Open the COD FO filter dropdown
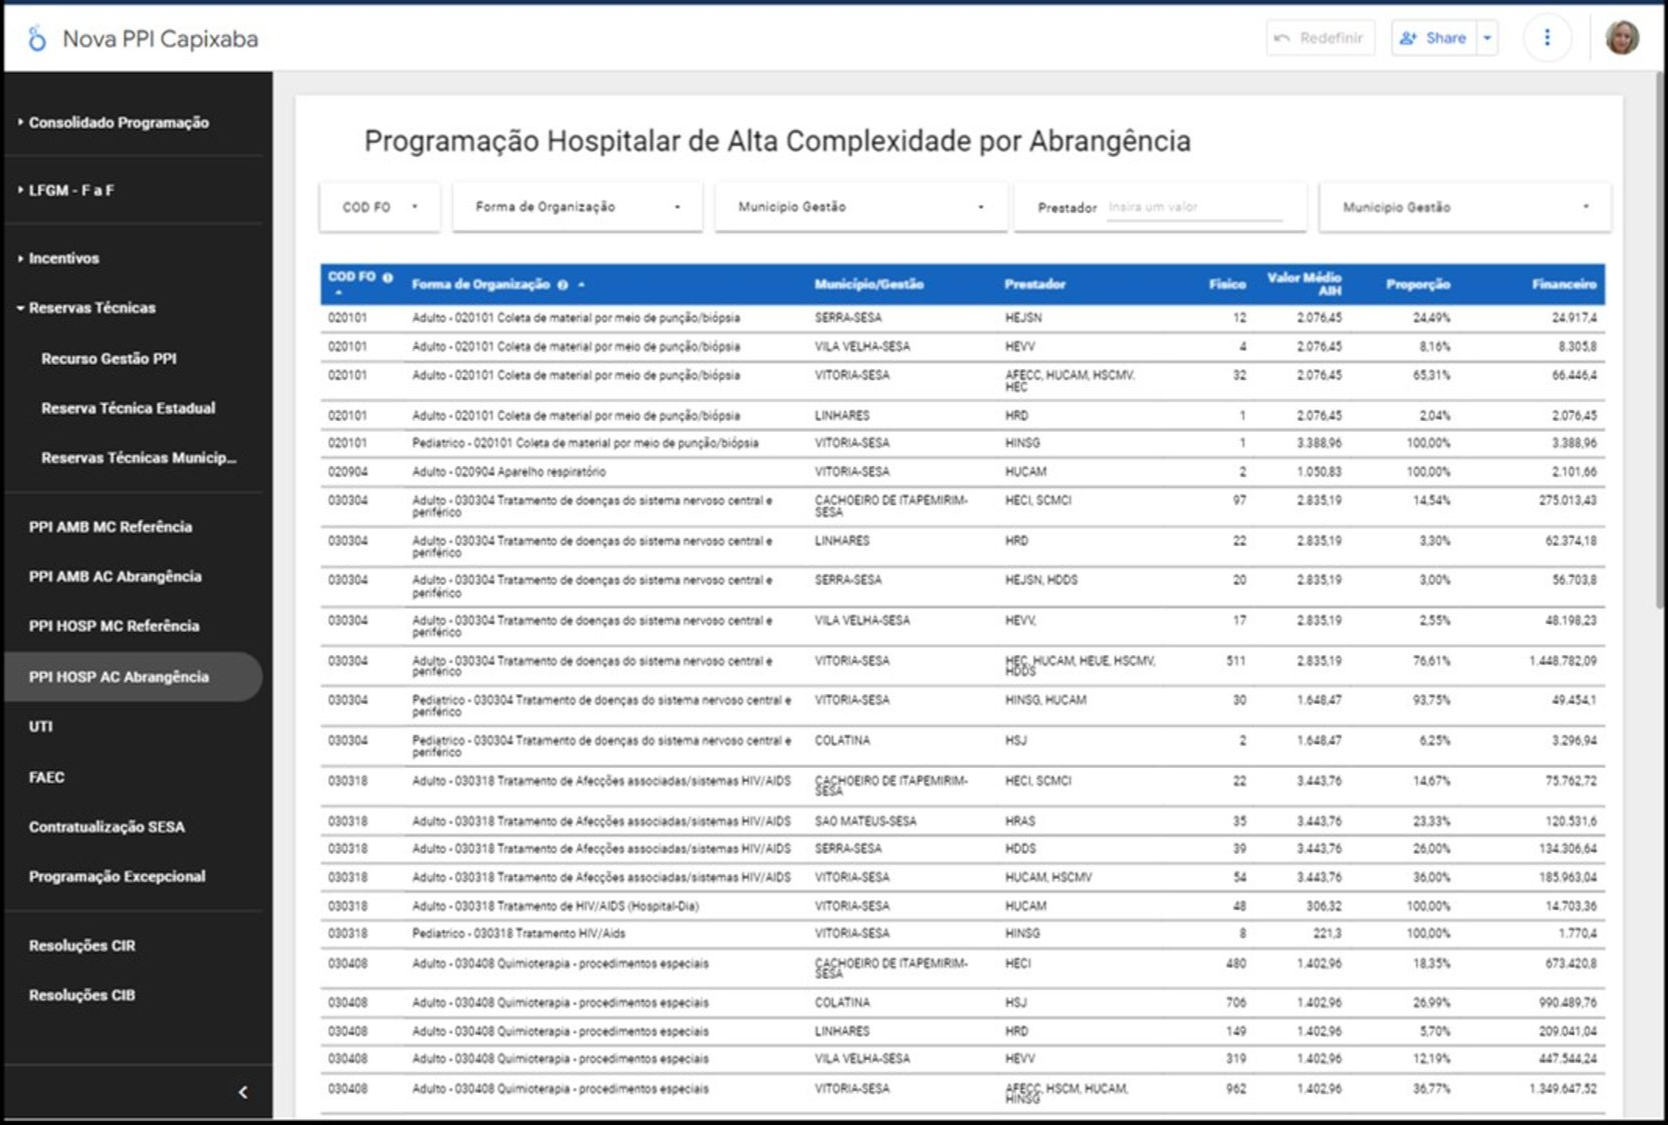1668x1125 pixels. coord(380,207)
